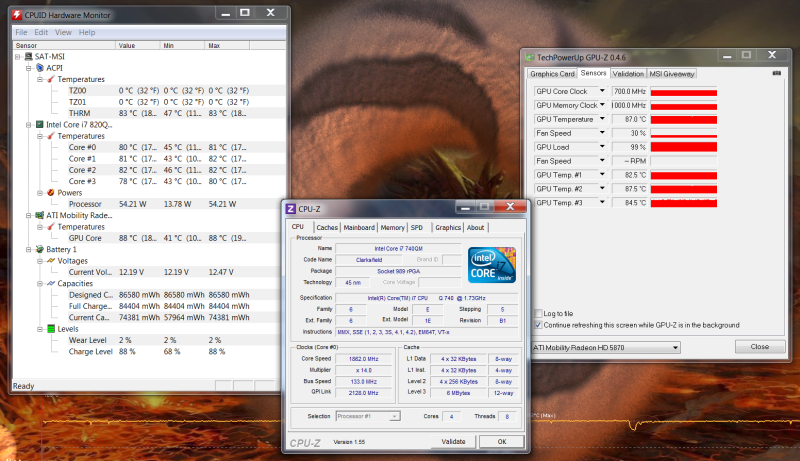
Task: Open the GPU Core Clock sensor dropdown
Action: (603, 92)
